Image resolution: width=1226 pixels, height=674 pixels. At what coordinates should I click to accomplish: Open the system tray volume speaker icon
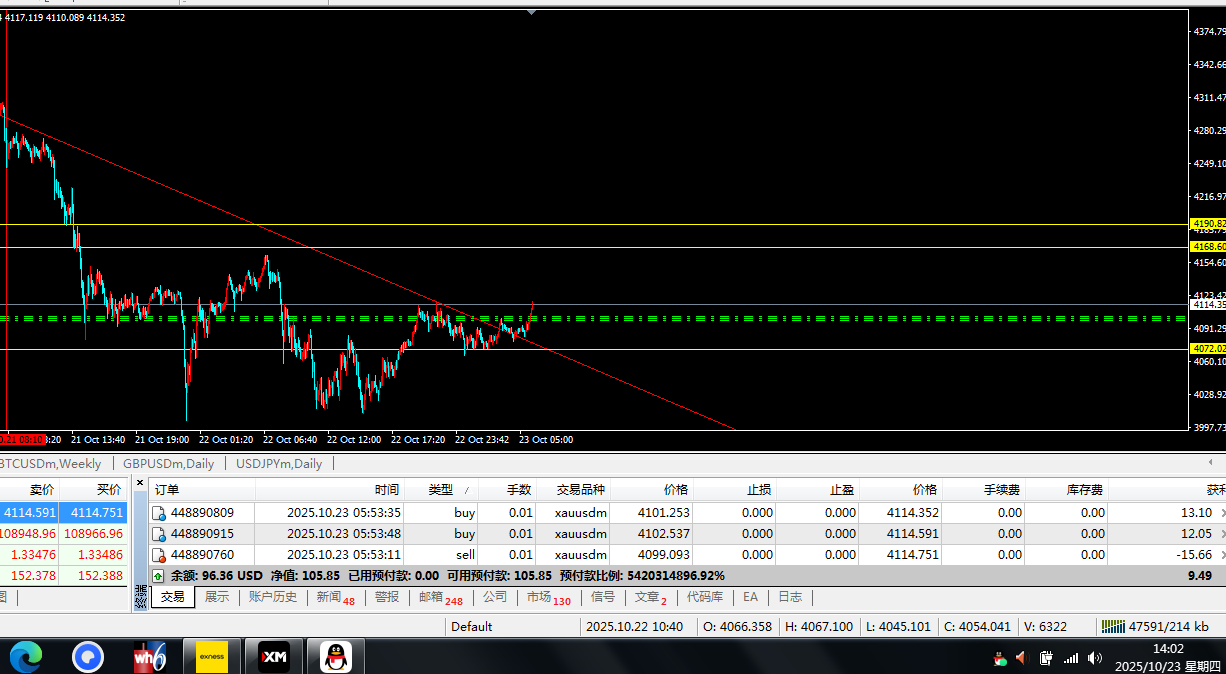(1095, 658)
